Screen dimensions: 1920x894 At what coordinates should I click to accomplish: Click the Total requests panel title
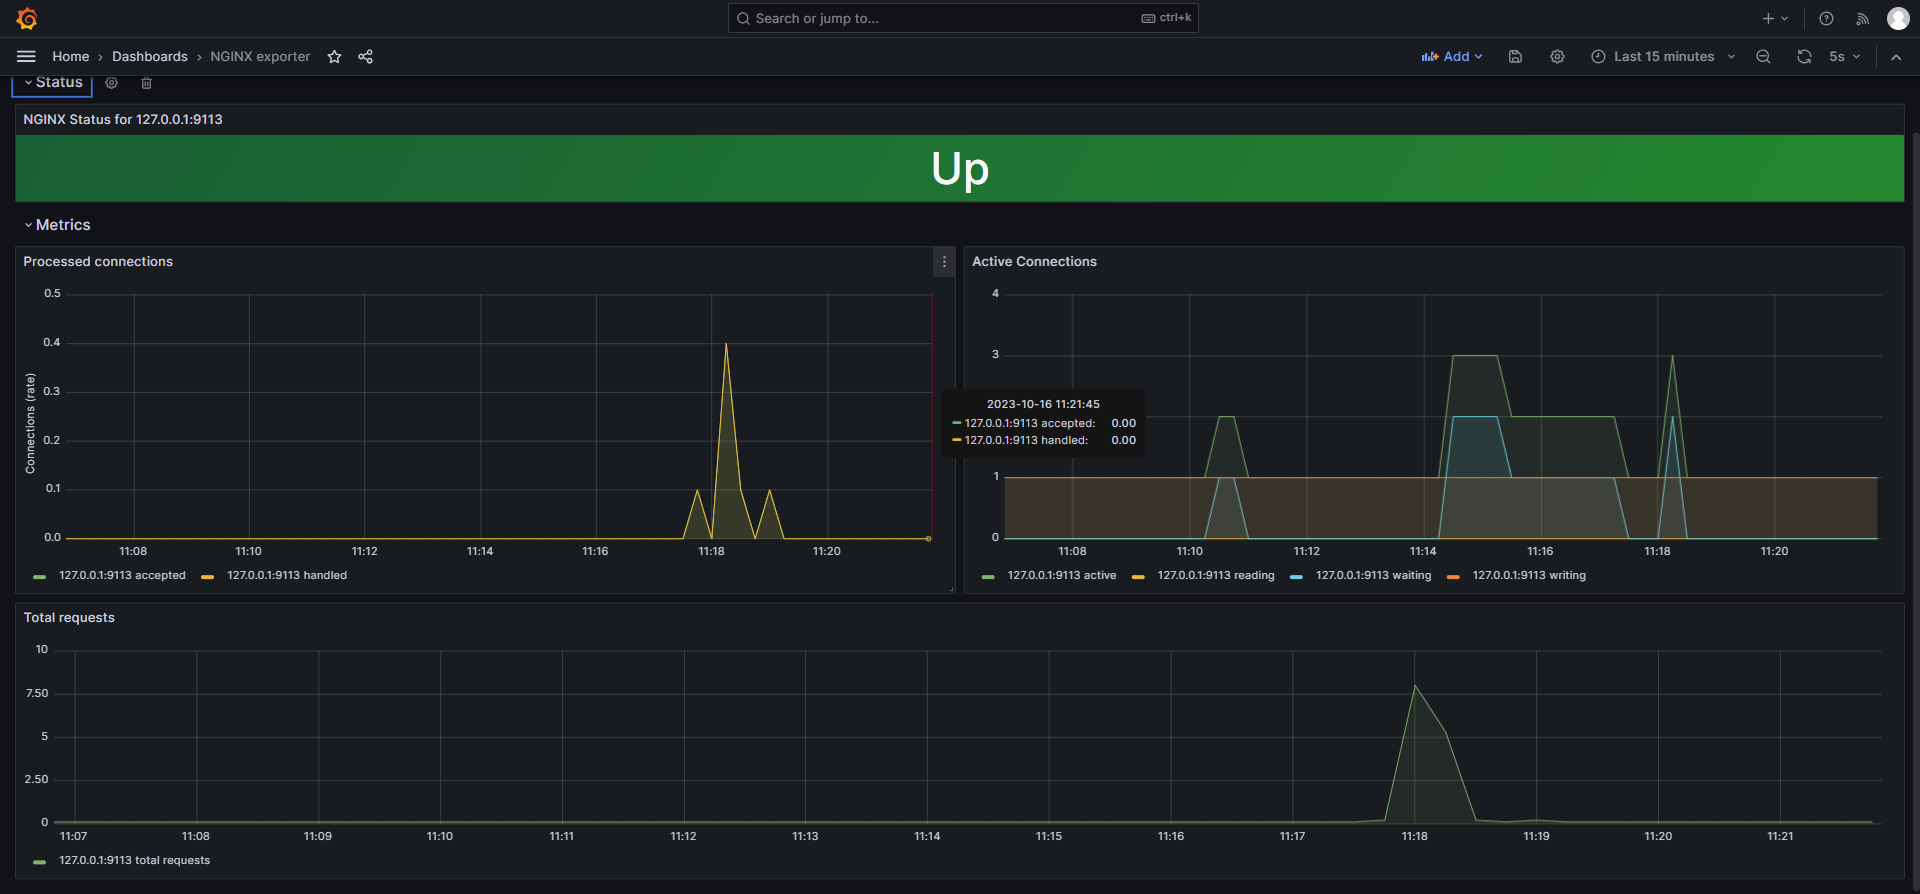(69, 618)
